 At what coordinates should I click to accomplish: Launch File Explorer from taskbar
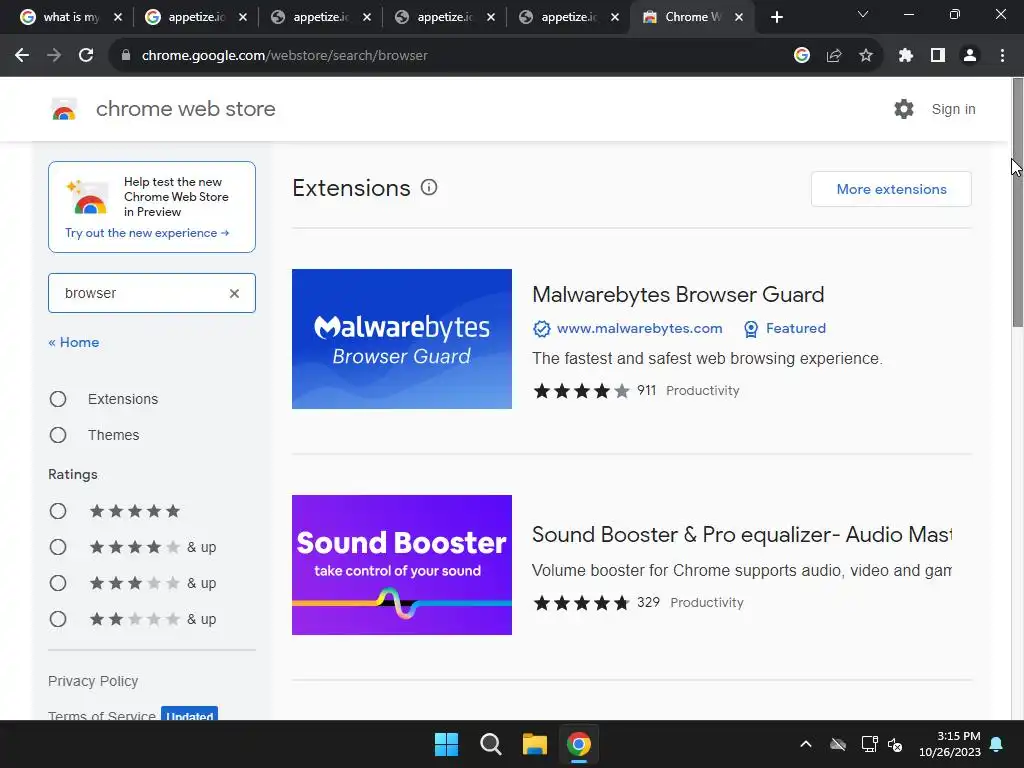pyautogui.click(x=535, y=744)
